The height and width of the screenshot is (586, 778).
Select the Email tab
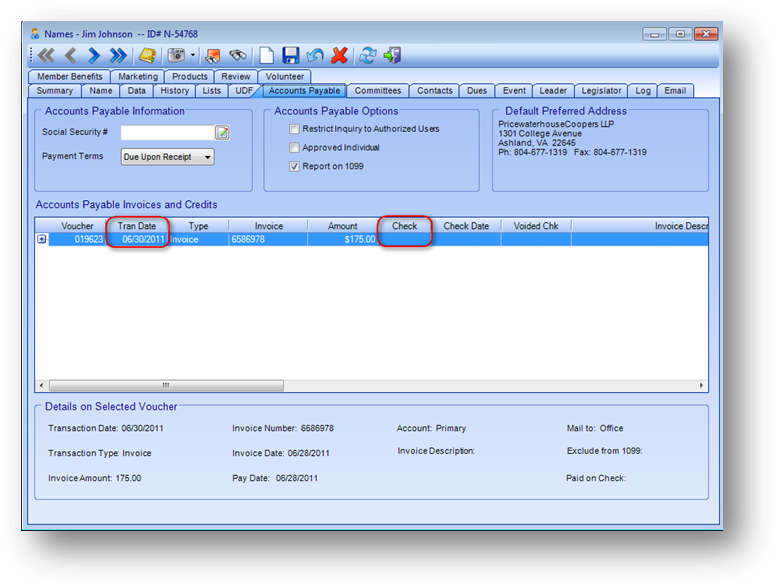coord(675,91)
